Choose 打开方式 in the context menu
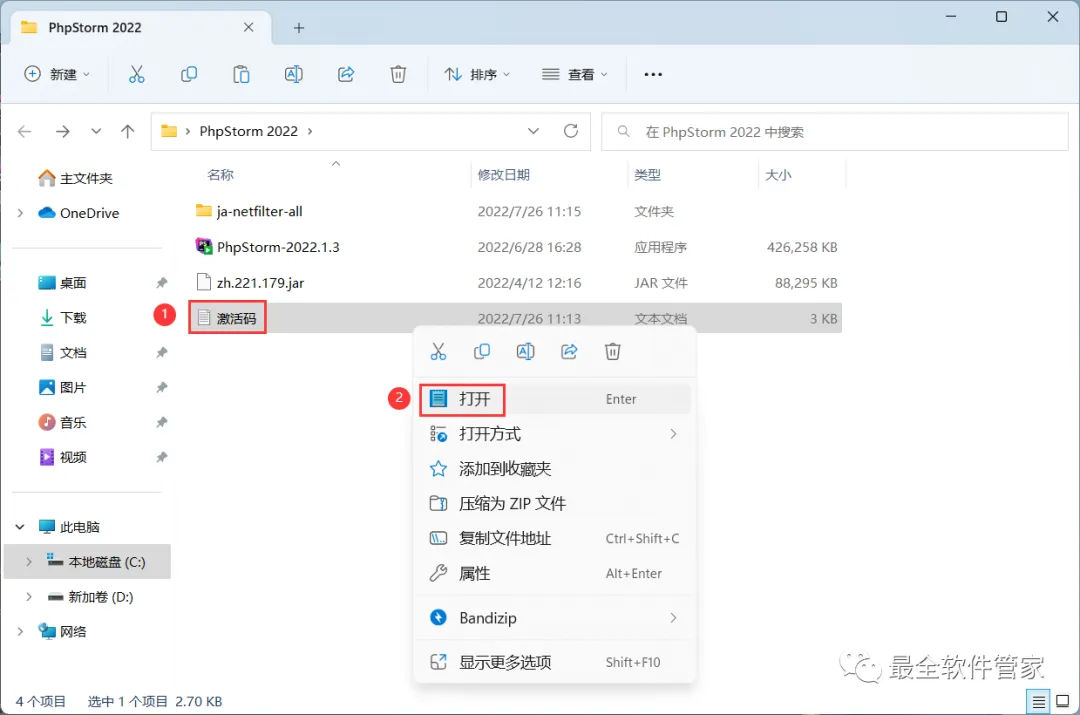 point(554,434)
